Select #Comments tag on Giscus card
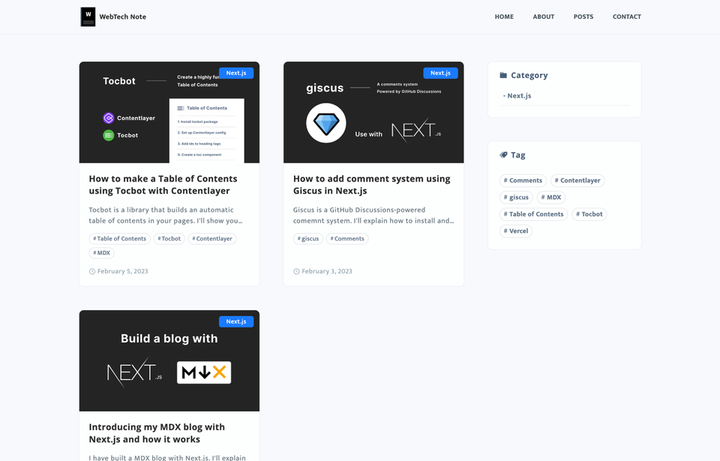 tap(347, 239)
